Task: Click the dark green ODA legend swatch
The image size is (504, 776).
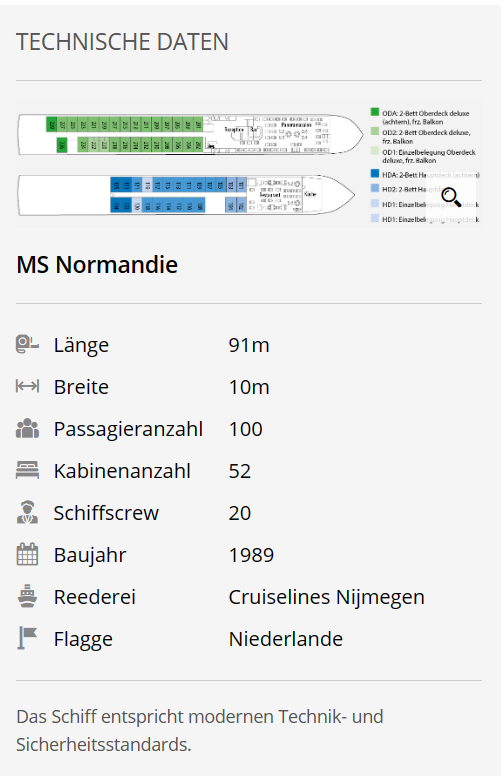Action: pos(375,112)
